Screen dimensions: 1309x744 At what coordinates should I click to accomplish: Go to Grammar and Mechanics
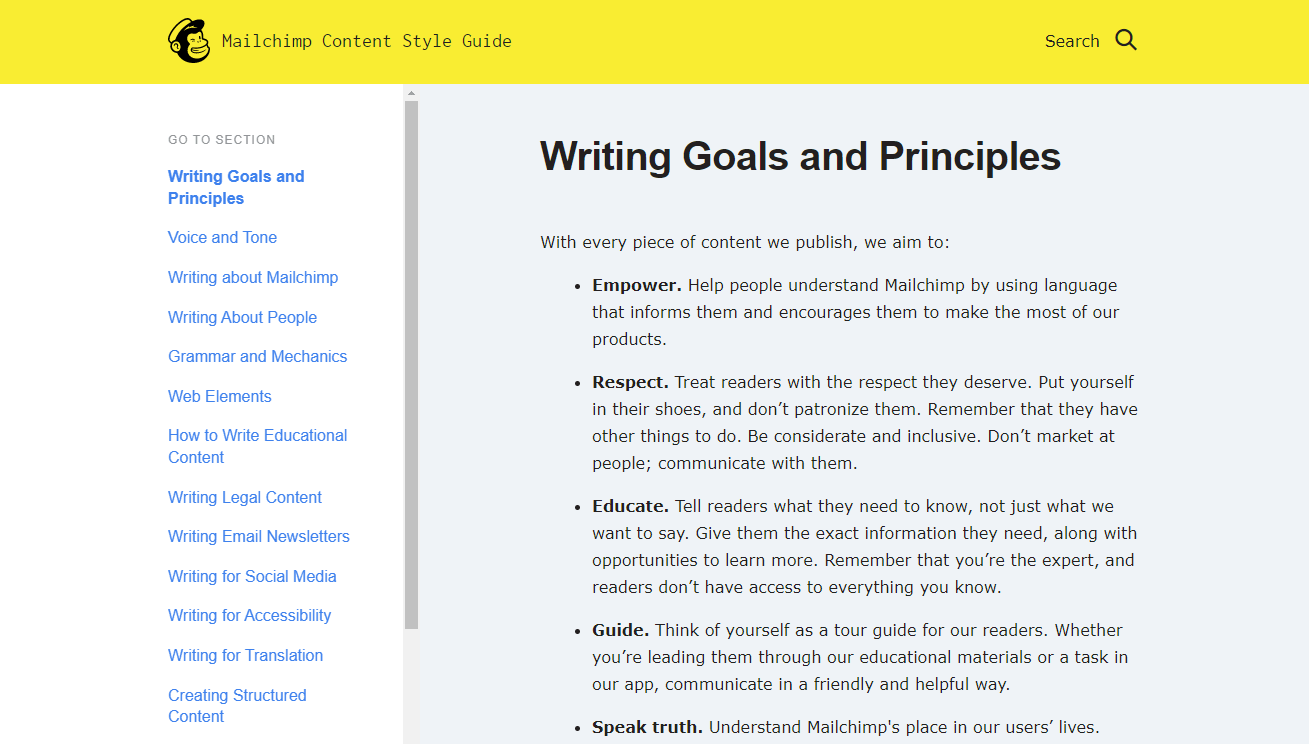pos(257,356)
